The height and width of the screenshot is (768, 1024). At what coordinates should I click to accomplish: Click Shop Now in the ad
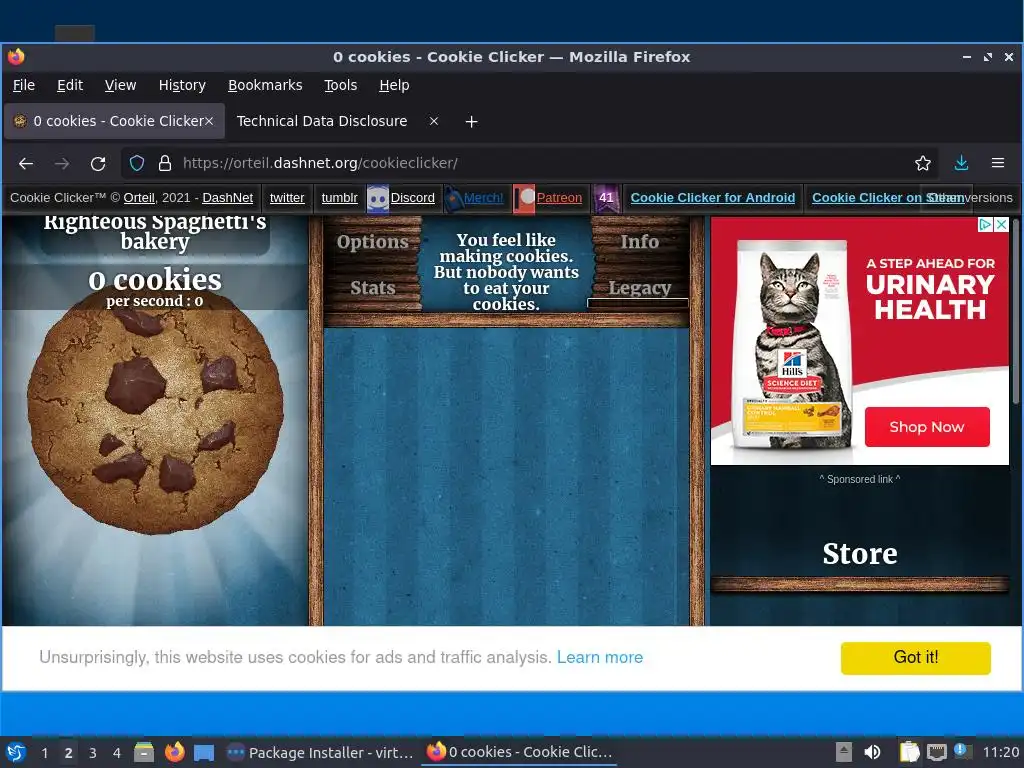click(x=927, y=427)
